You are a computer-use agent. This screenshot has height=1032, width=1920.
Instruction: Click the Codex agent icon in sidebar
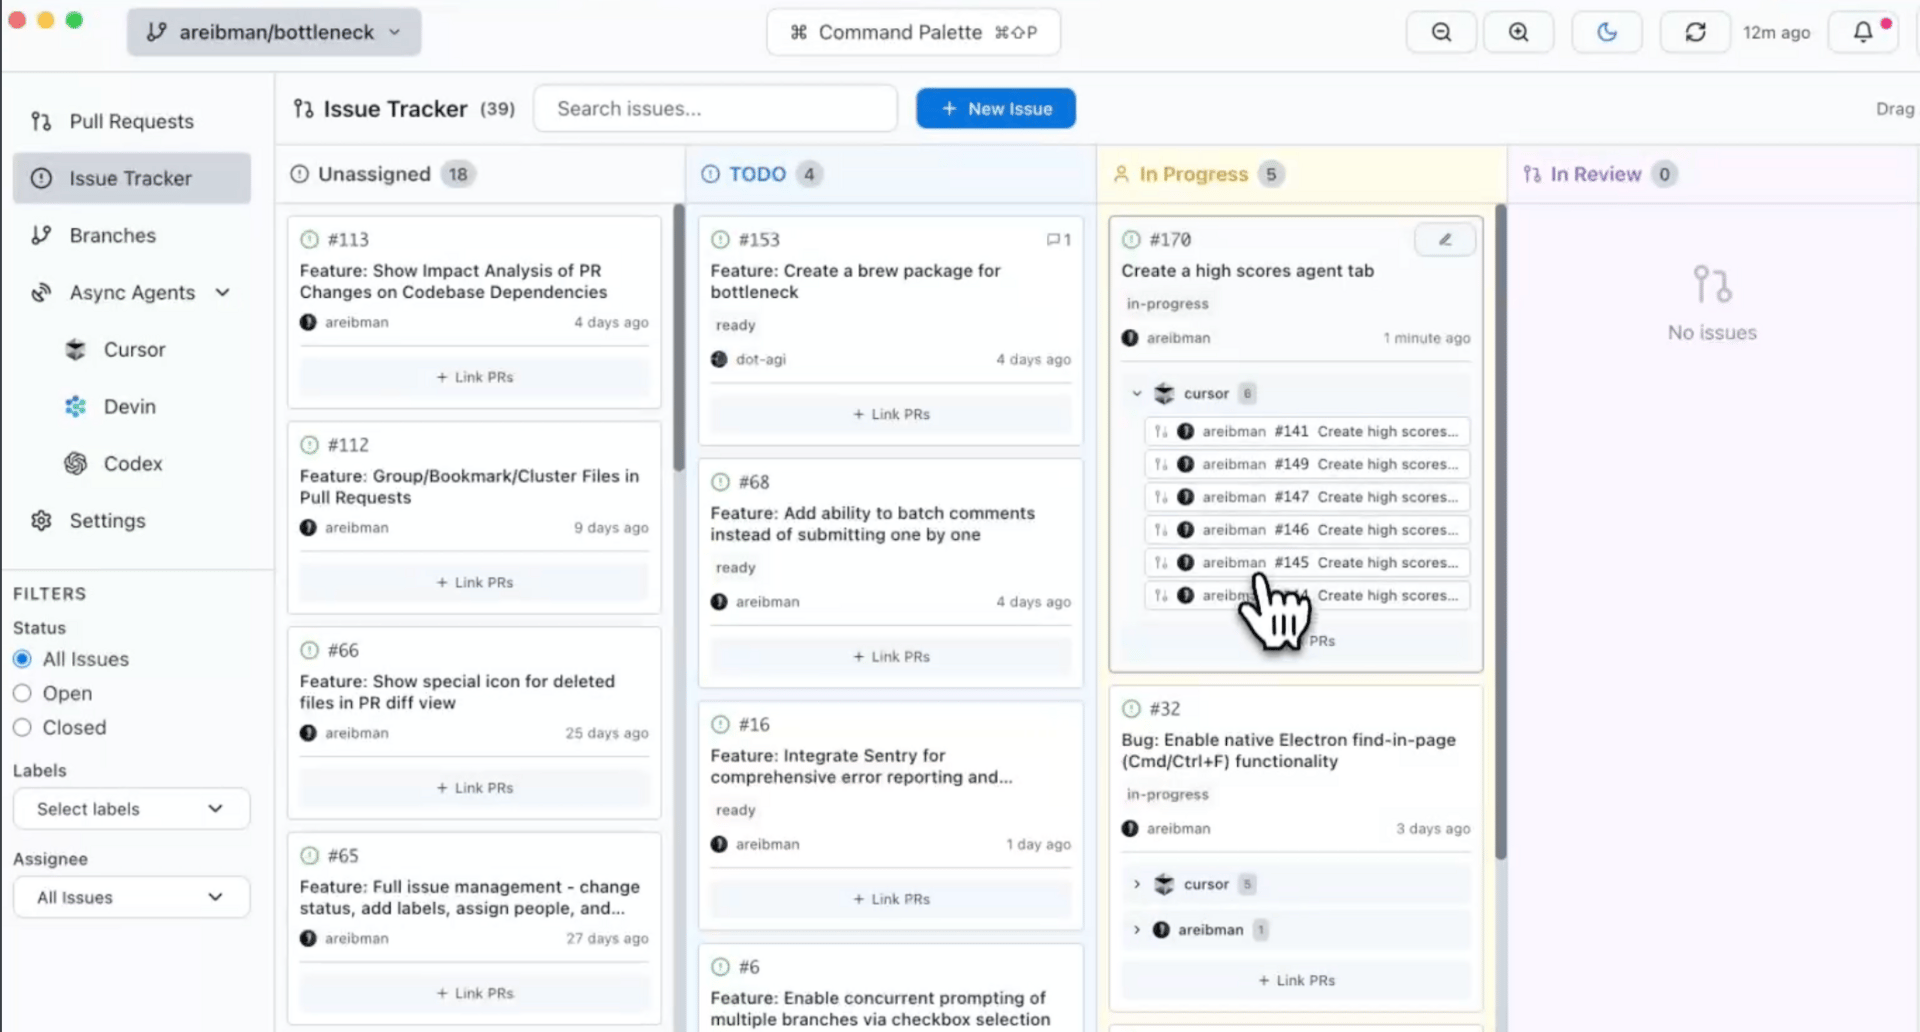click(x=76, y=464)
